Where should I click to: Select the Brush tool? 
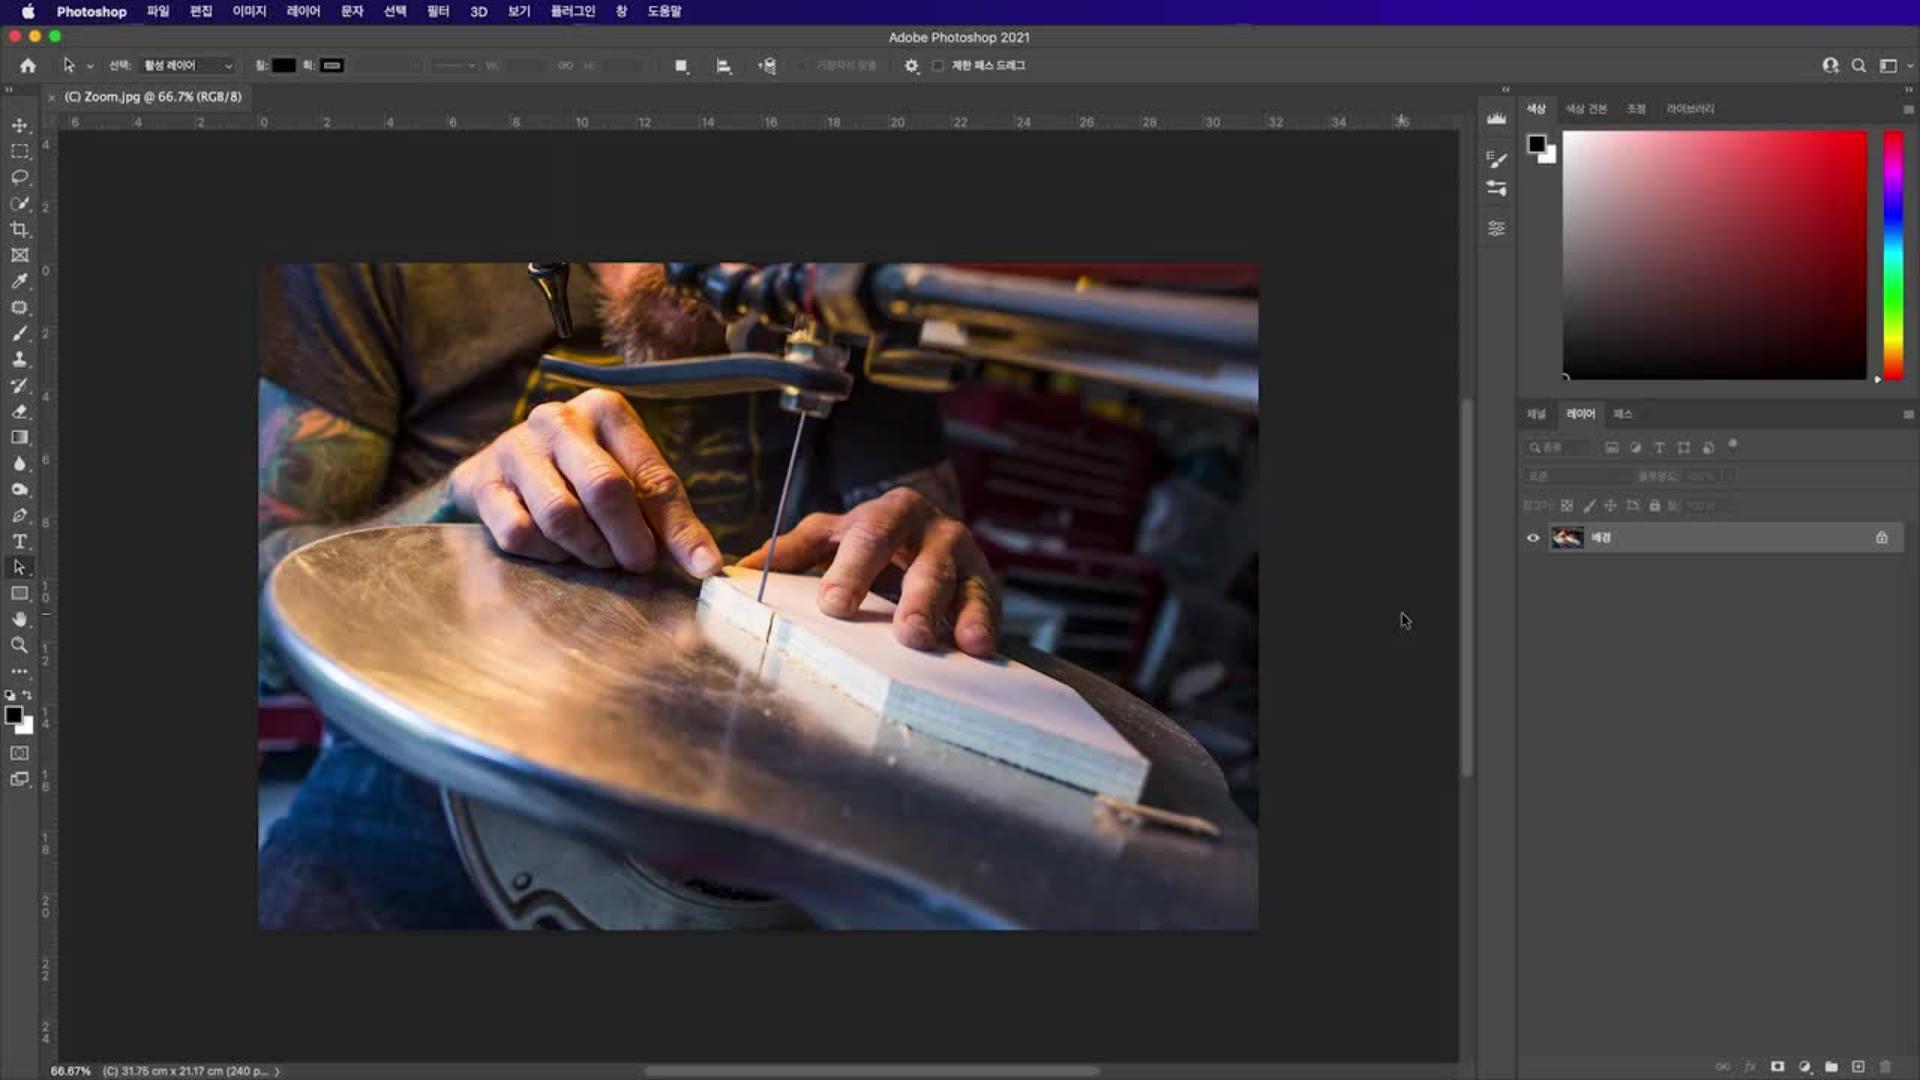click(19, 333)
